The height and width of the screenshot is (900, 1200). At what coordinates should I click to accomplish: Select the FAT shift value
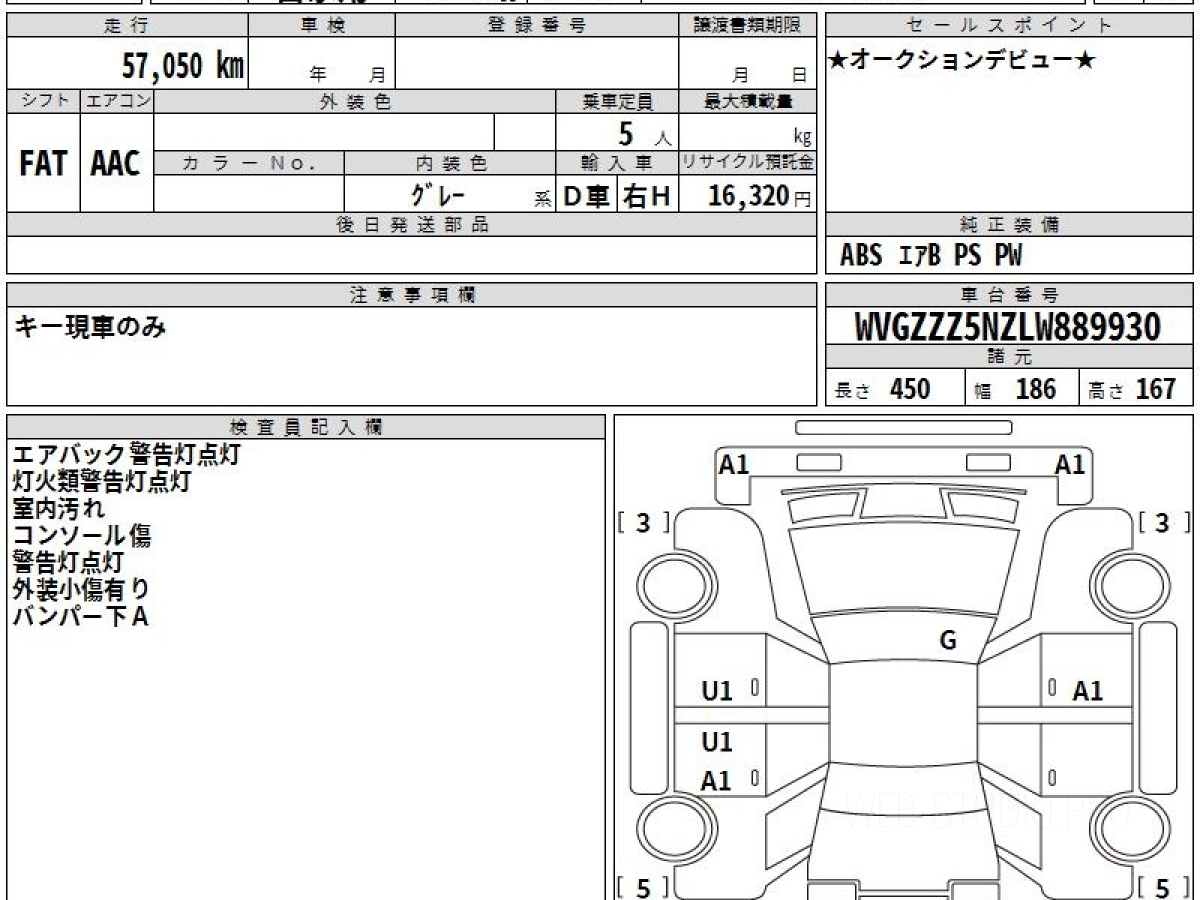43,164
